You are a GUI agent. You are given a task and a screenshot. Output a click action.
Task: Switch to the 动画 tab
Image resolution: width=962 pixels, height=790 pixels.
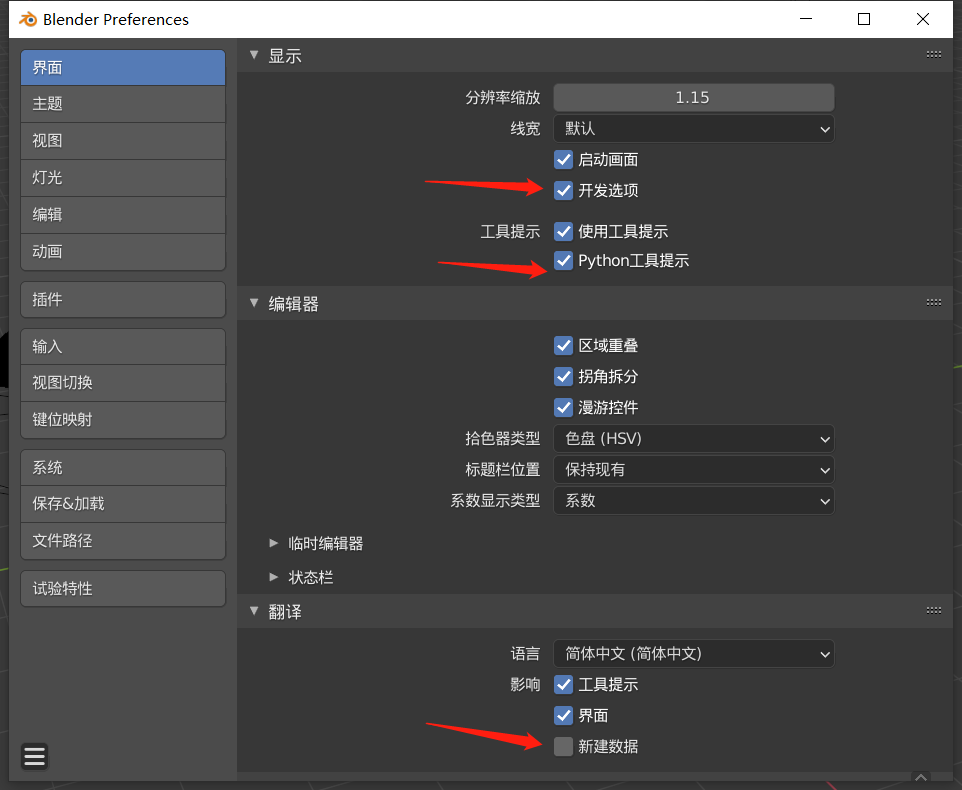(x=123, y=251)
